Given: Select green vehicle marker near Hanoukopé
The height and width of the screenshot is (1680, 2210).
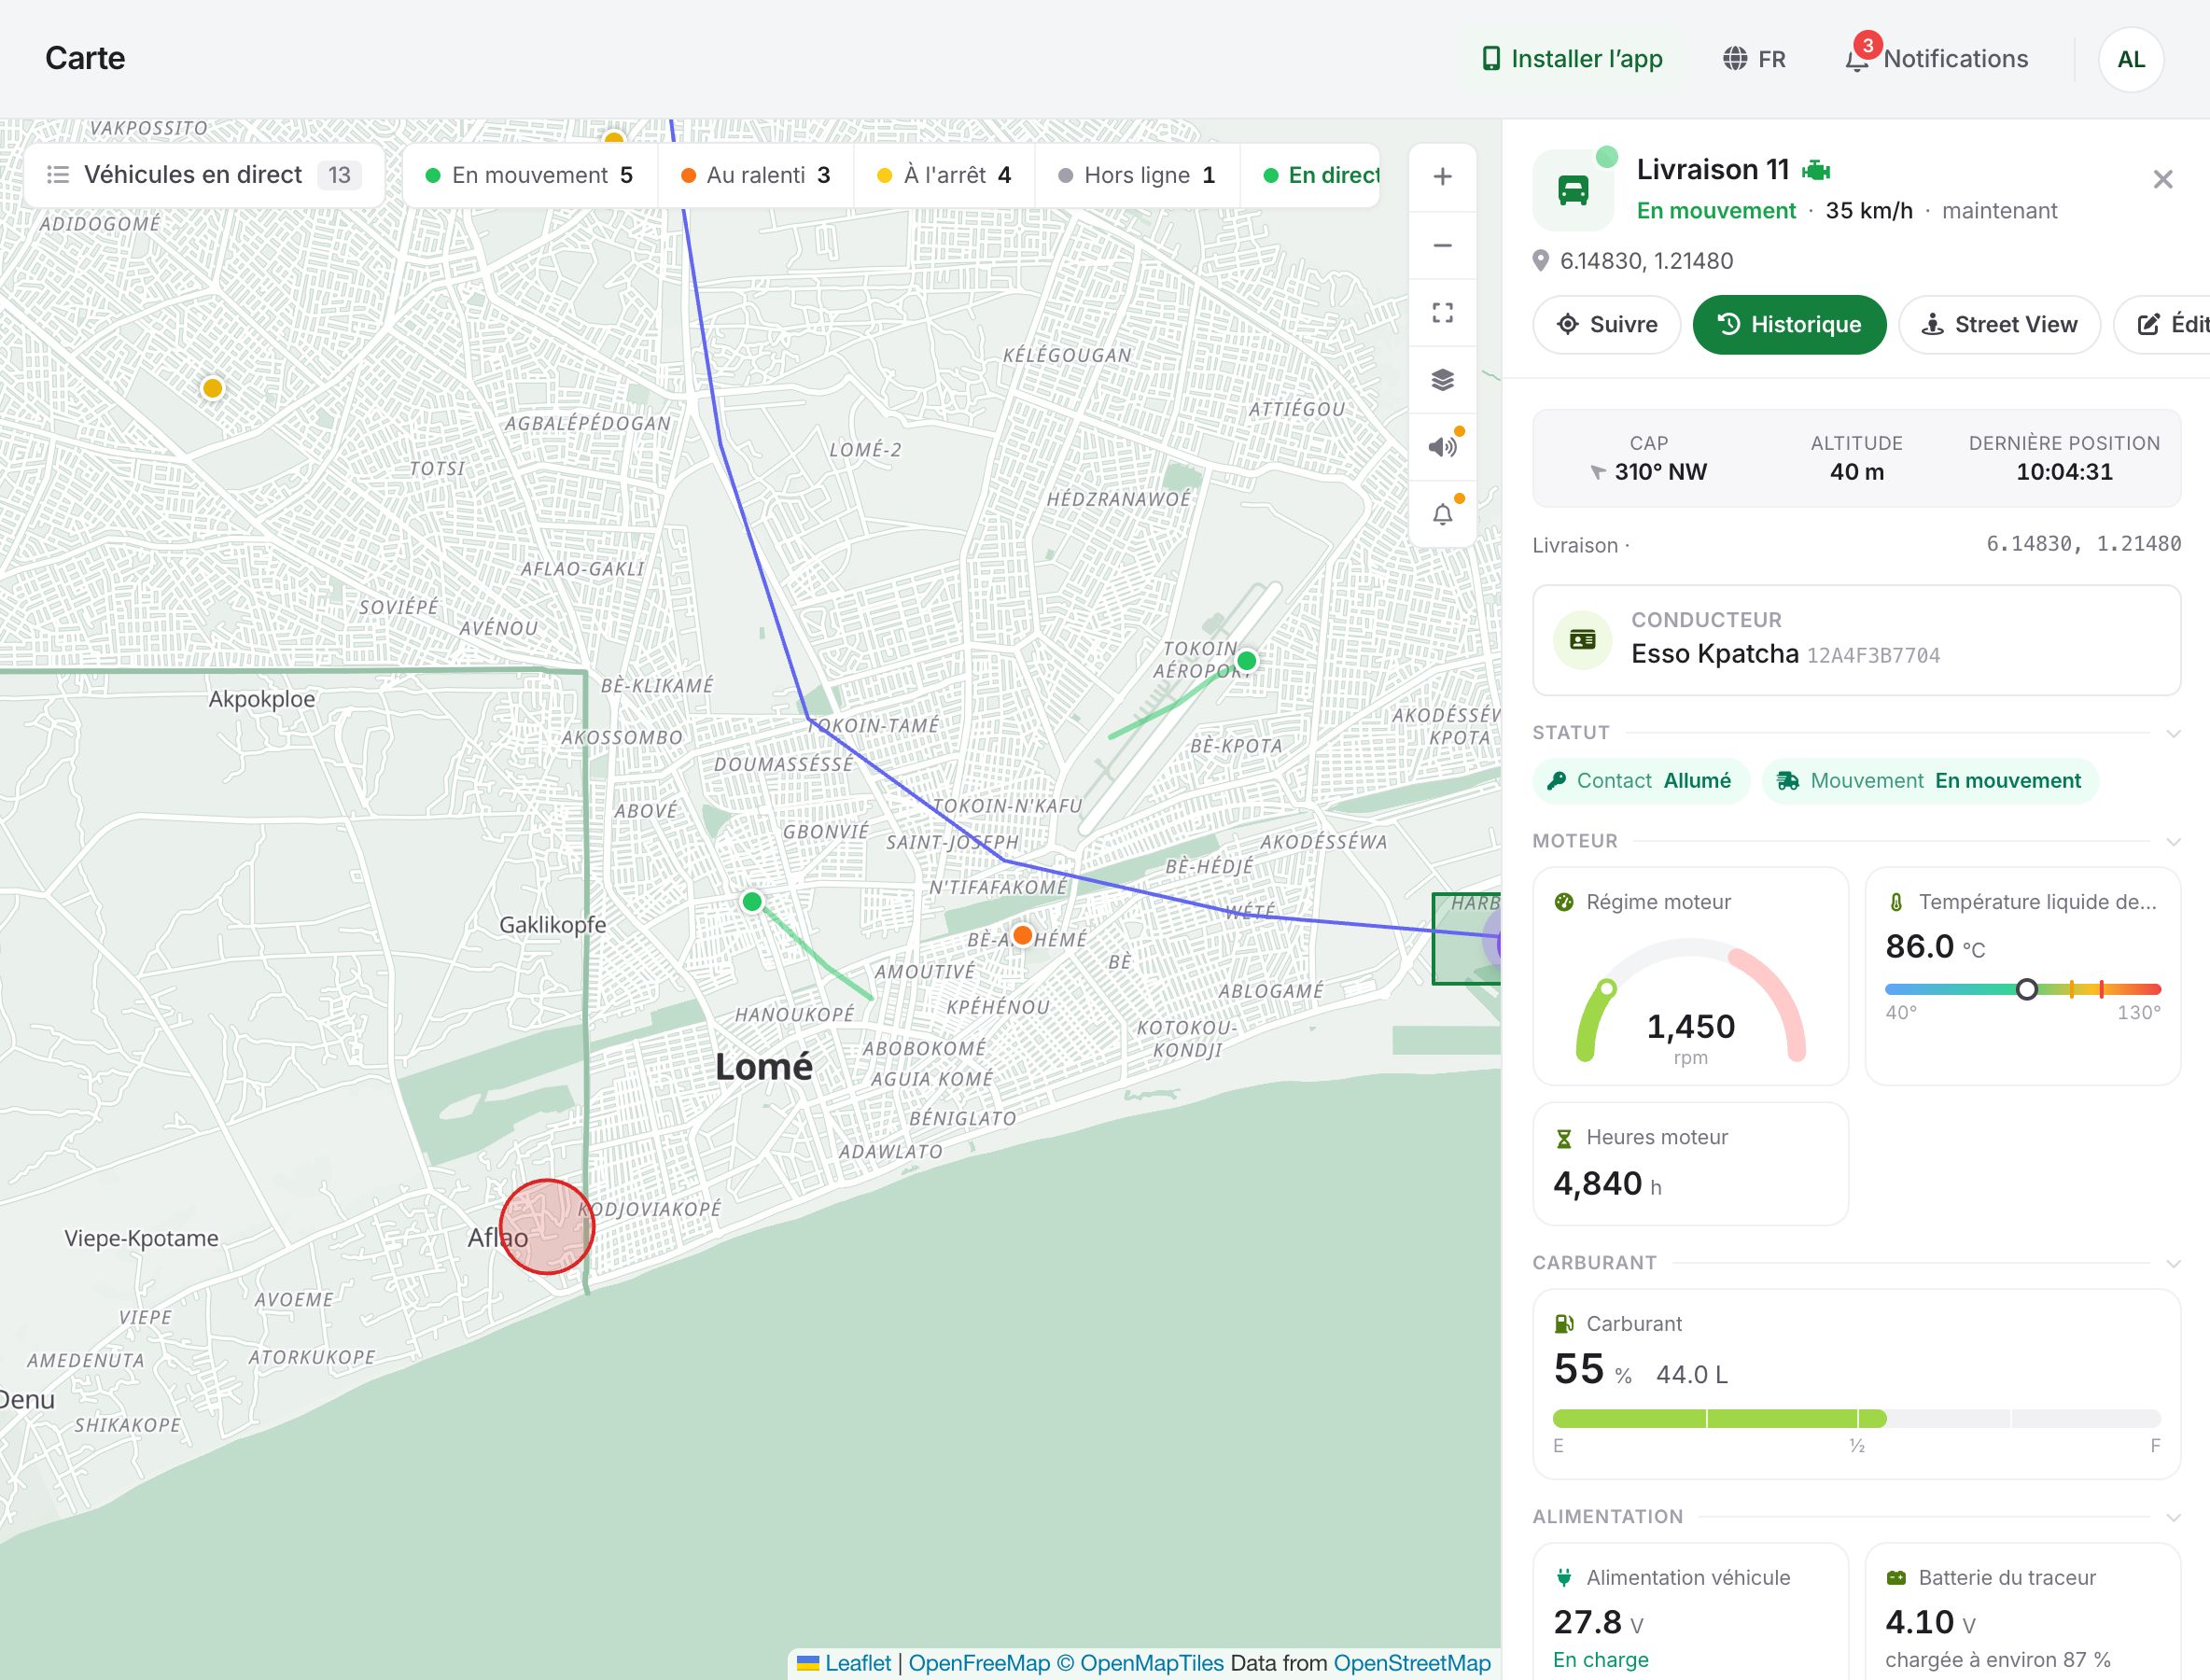Looking at the screenshot, I should (752, 902).
